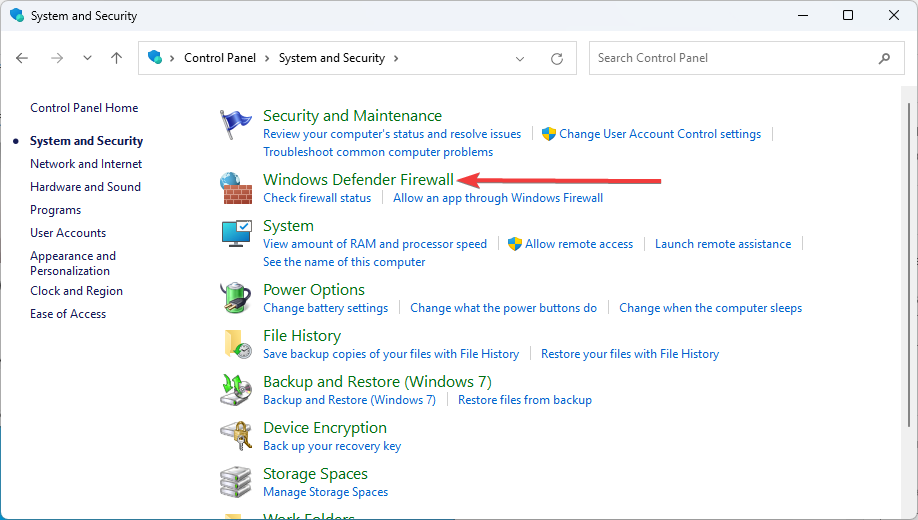Expand the address bar history dropdown

pyautogui.click(x=519, y=59)
